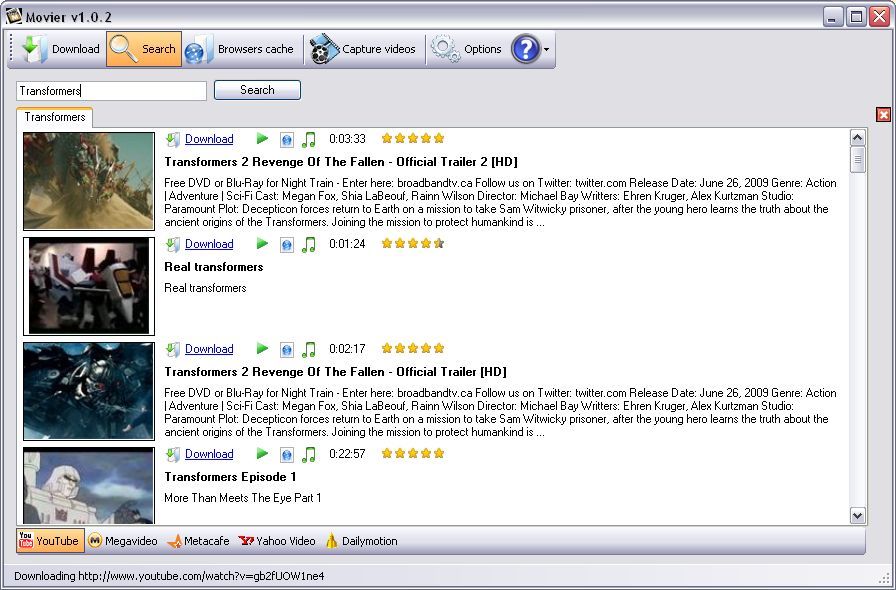Maximize the Movier window
The width and height of the screenshot is (896, 590).
tap(857, 17)
